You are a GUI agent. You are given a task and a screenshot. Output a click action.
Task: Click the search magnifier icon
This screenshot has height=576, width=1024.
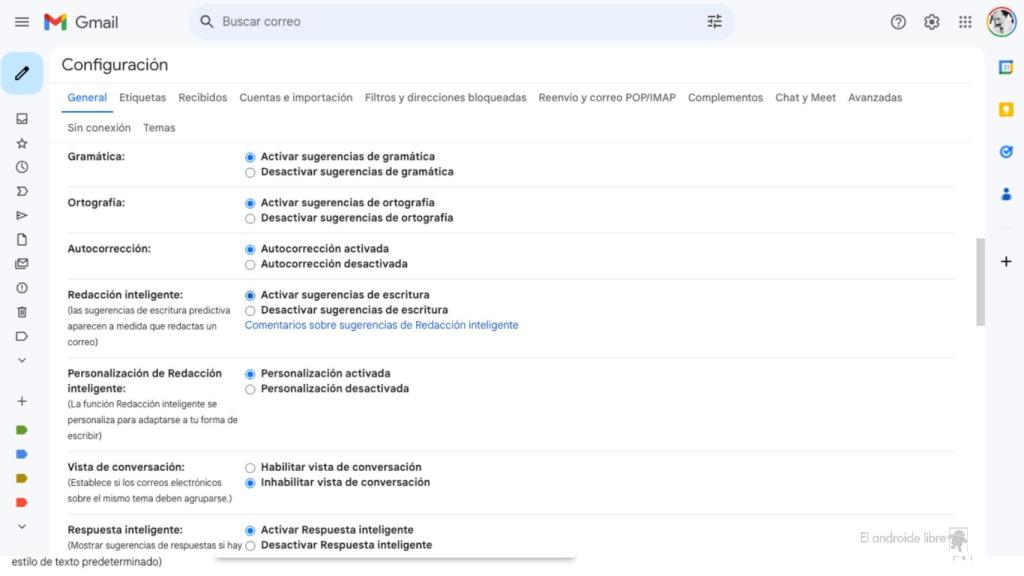[x=206, y=22]
